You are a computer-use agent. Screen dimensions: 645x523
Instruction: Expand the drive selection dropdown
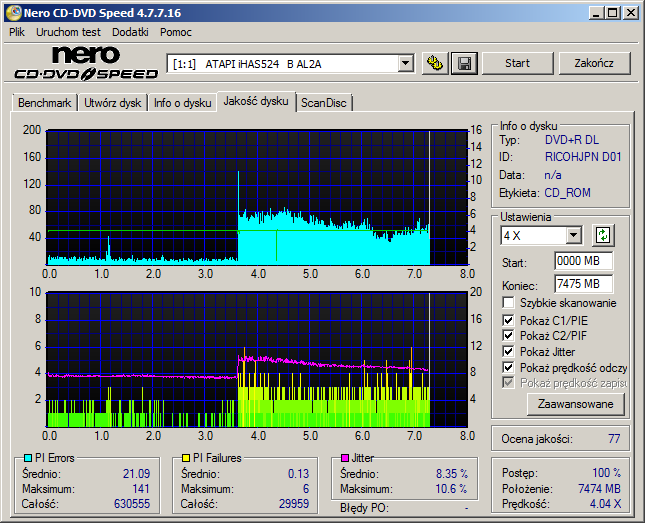405,63
